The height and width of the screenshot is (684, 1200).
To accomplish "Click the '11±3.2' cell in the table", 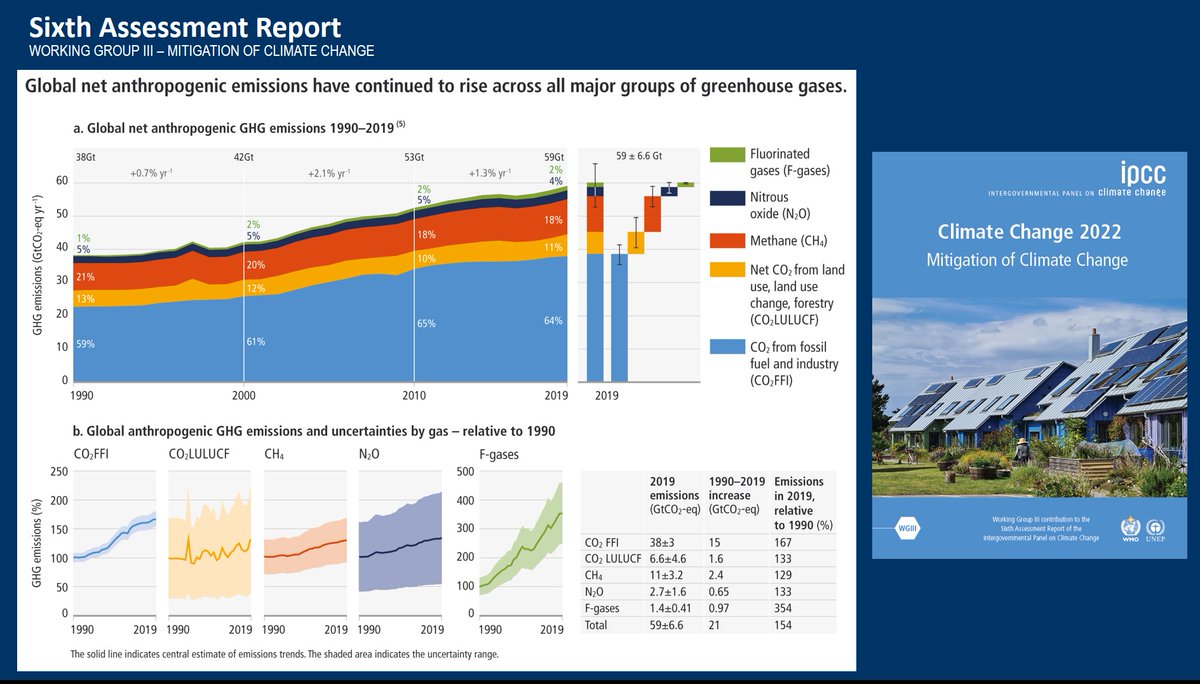I will point(669,576).
